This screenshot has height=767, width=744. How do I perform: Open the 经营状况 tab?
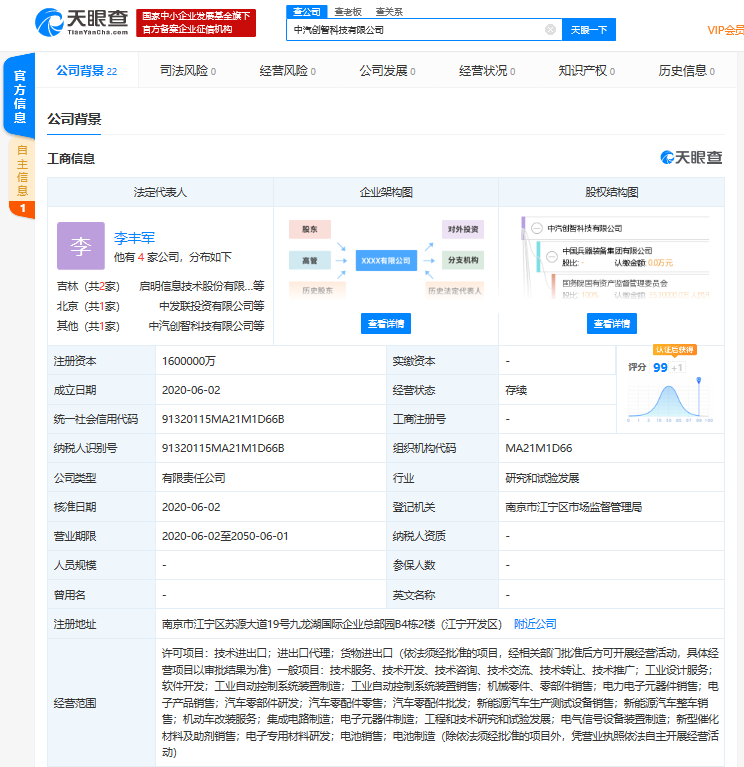click(487, 71)
